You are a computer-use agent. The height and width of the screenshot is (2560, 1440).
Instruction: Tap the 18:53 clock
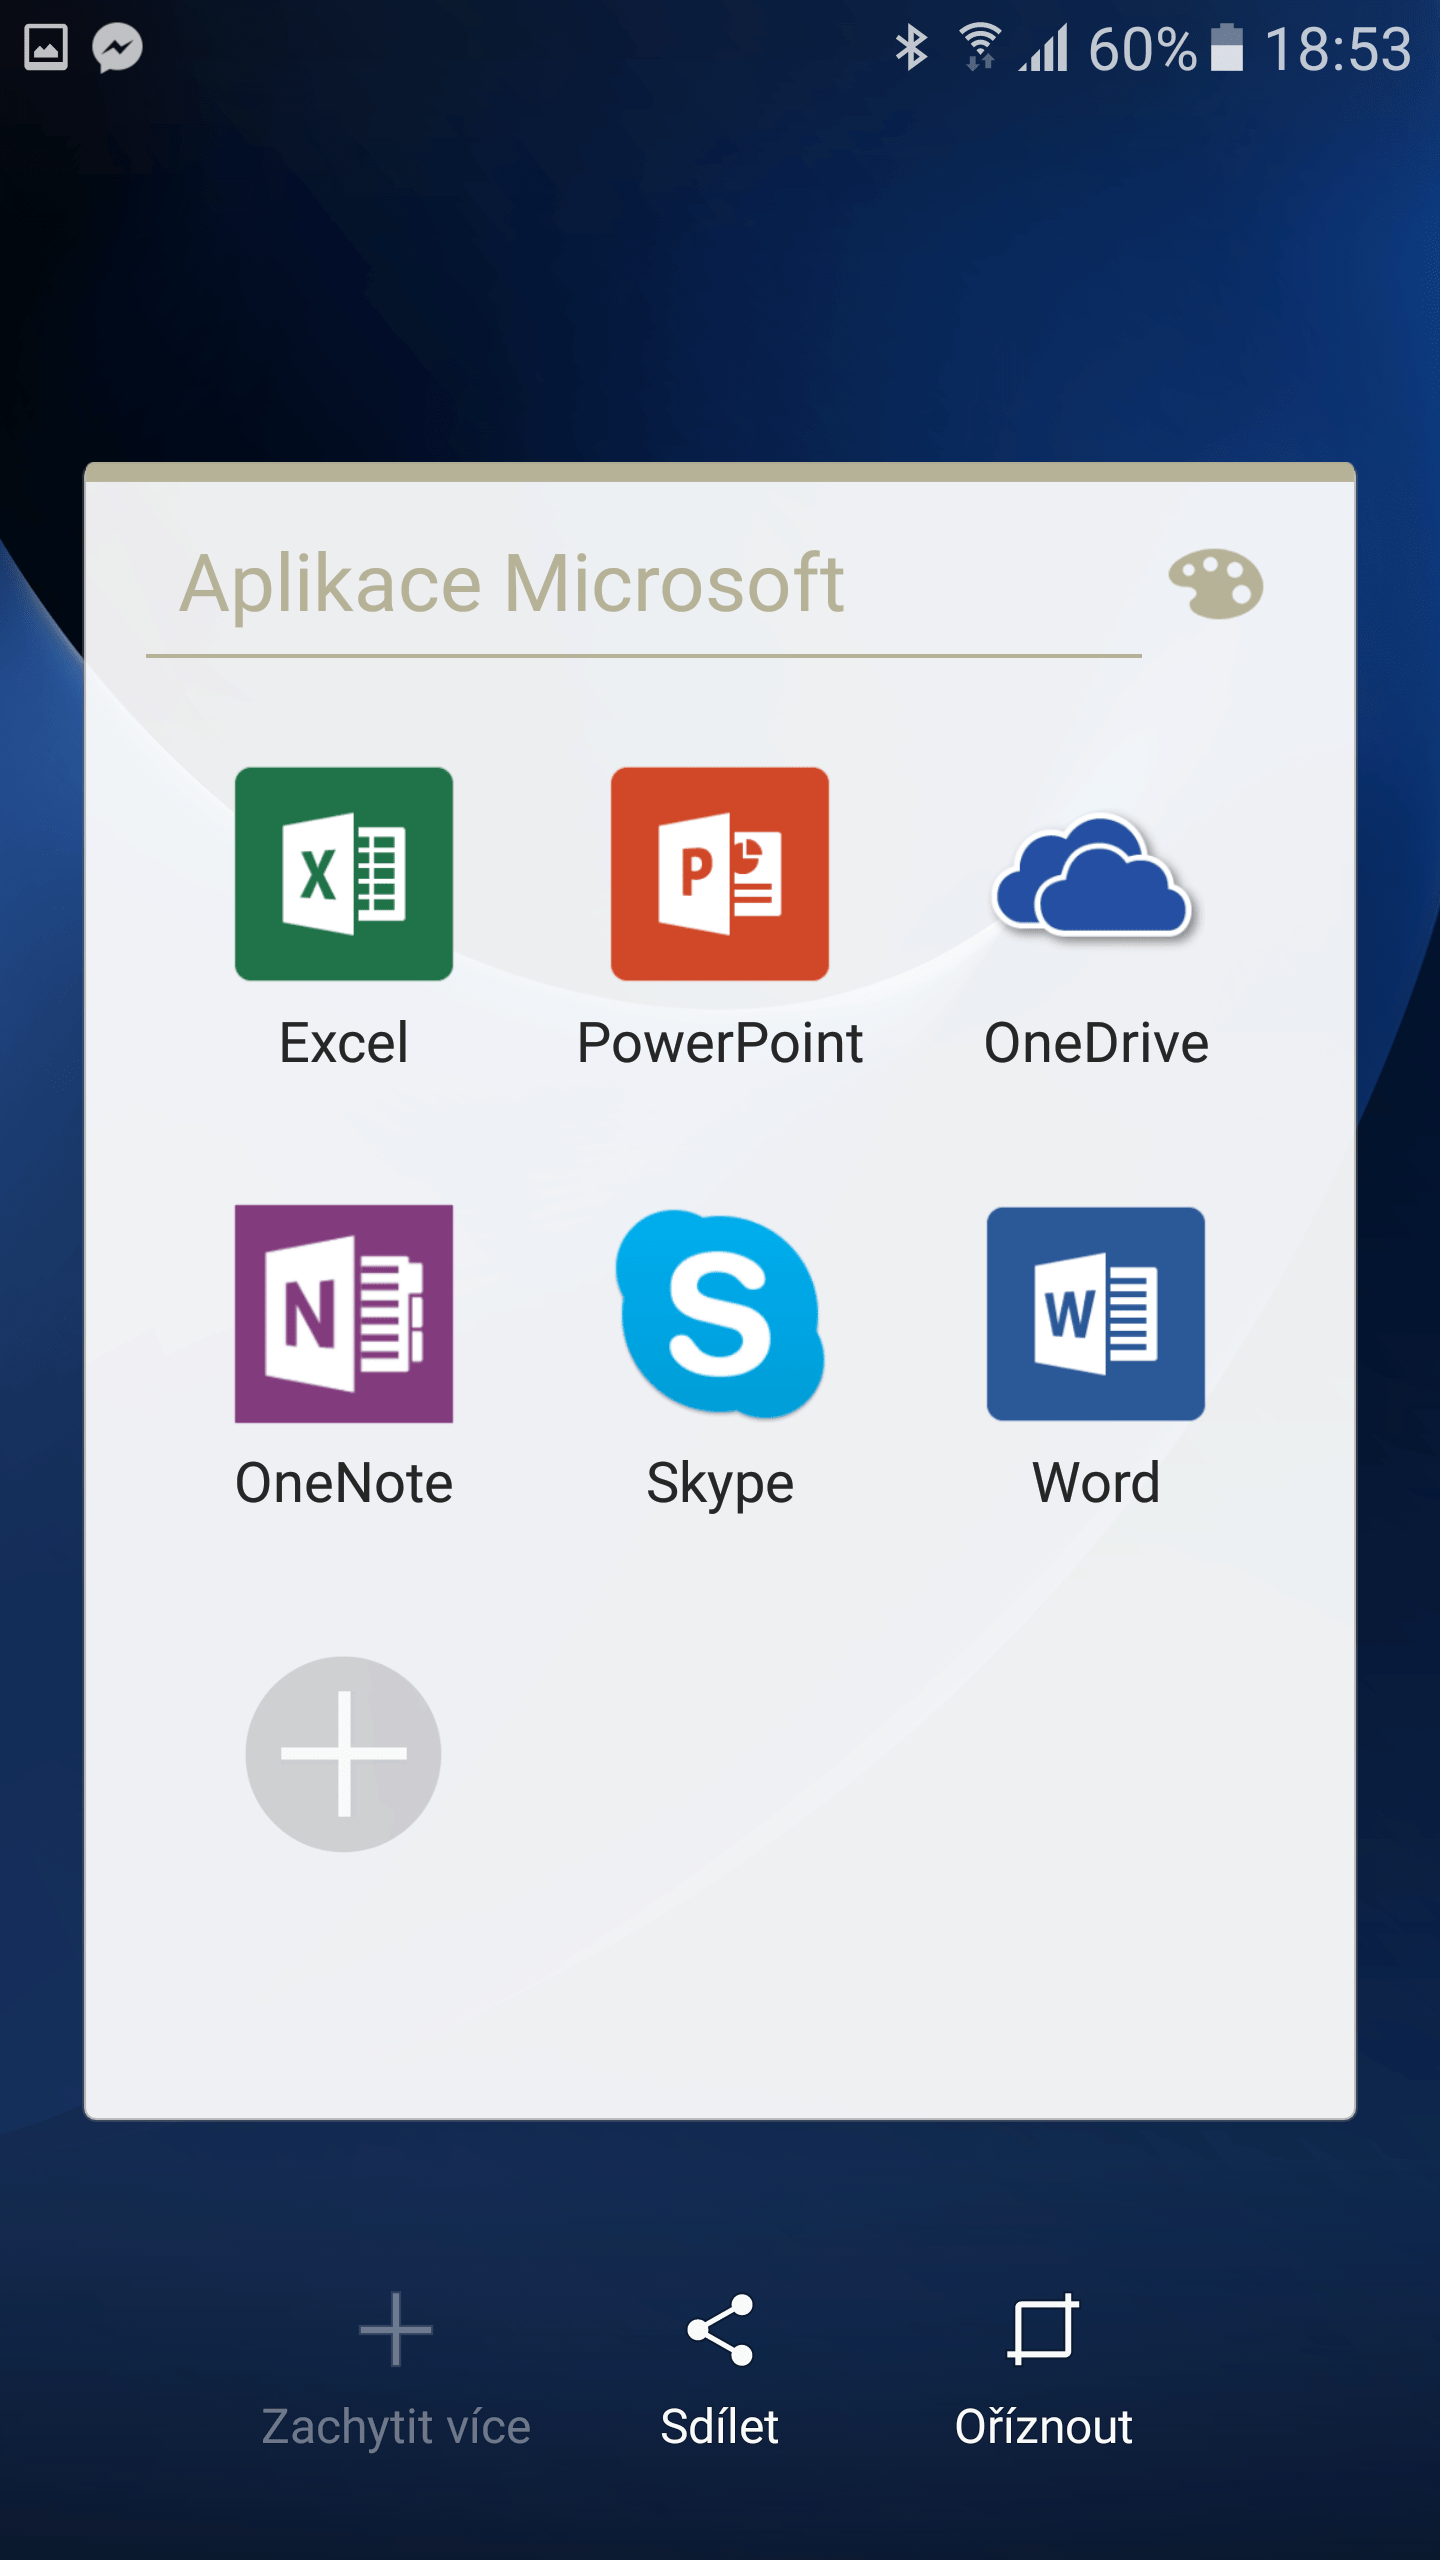(1337, 47)
